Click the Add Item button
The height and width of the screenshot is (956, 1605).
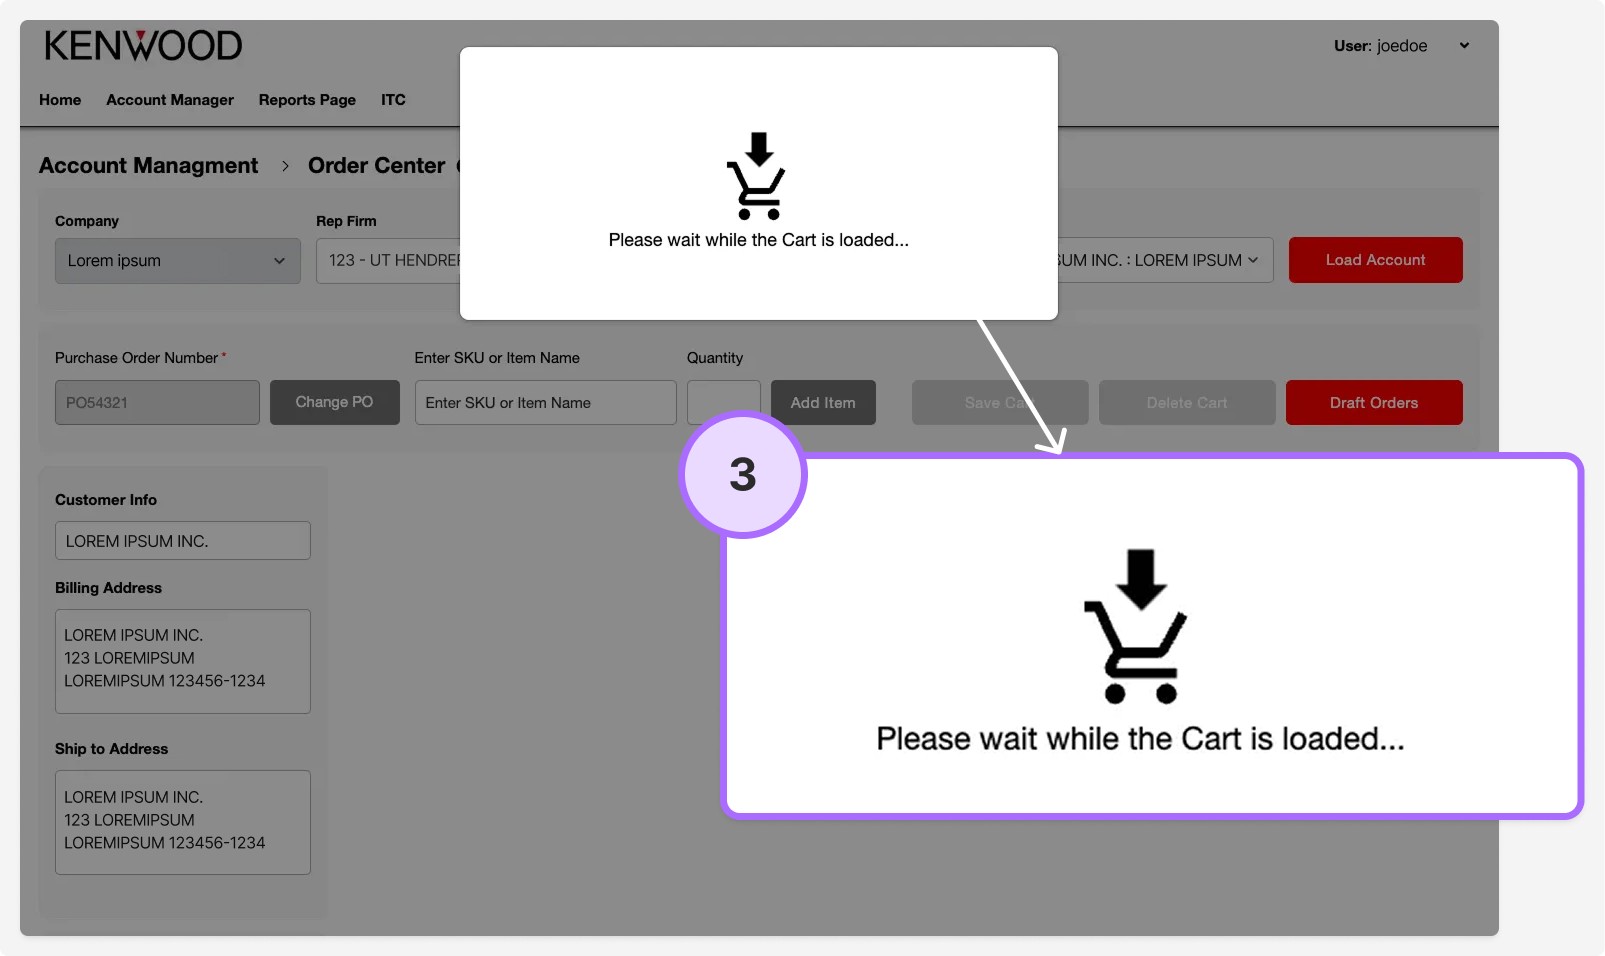(x=822, y=402)
